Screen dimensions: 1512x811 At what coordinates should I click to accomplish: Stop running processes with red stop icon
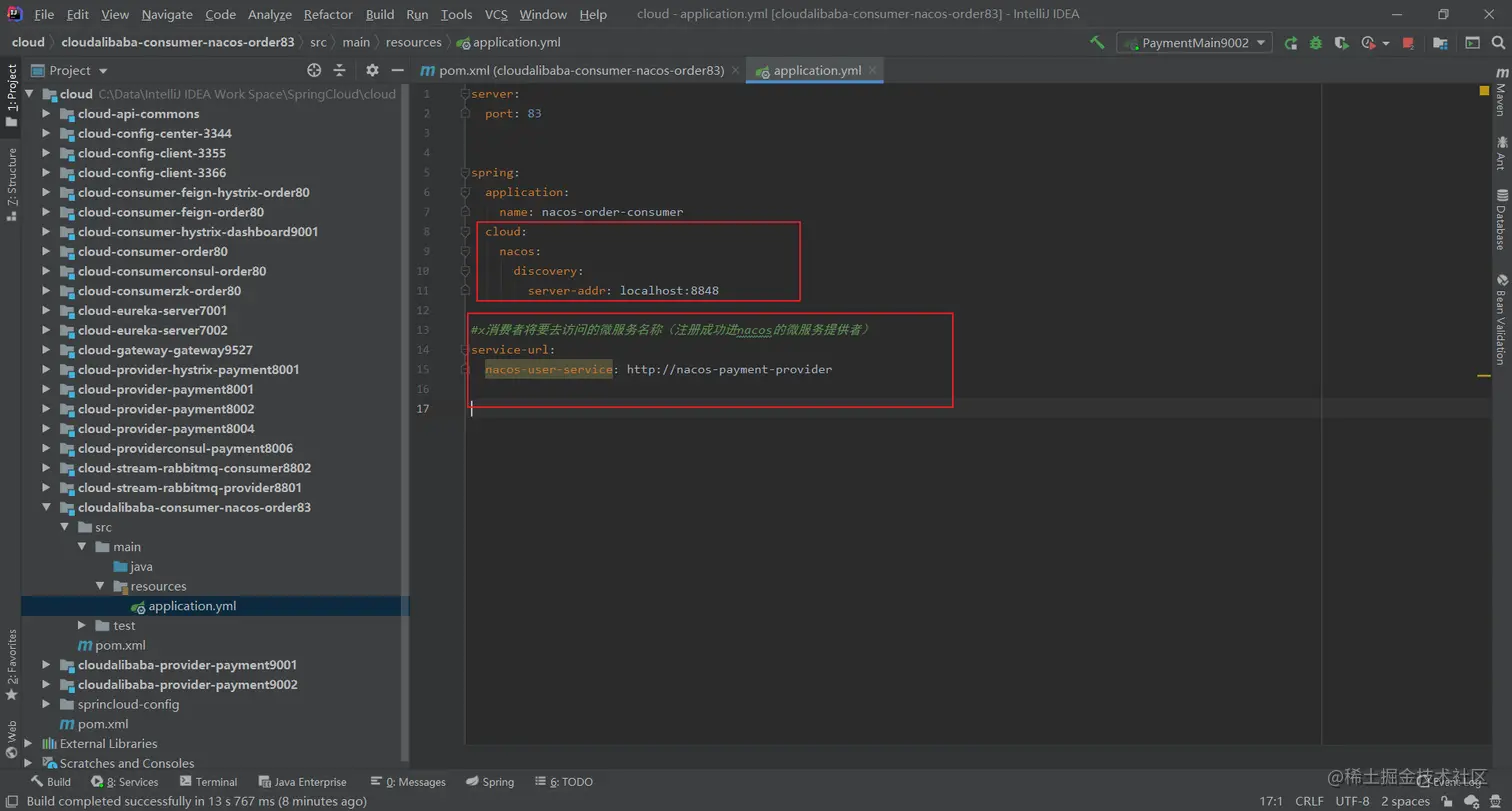(1408, 43)
